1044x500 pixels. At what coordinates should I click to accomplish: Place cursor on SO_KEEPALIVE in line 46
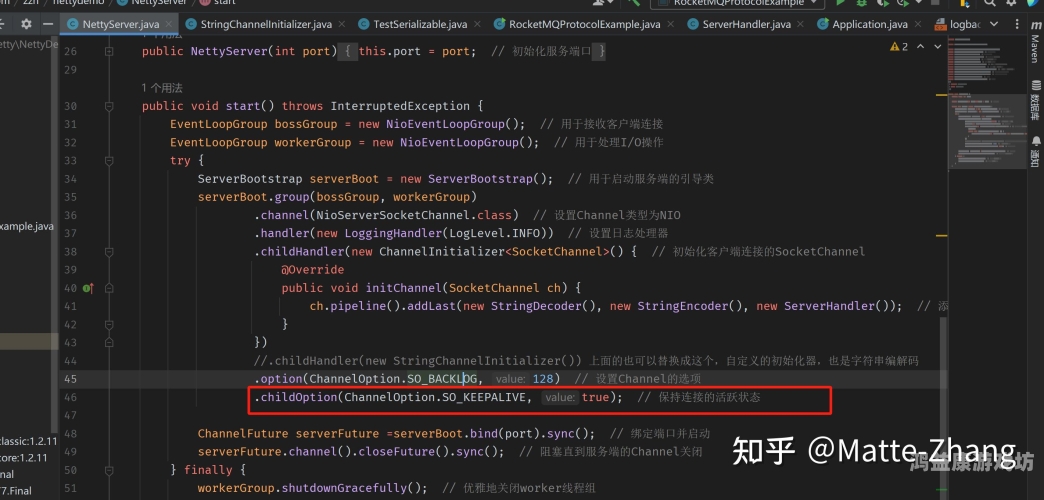click(485, 397)
